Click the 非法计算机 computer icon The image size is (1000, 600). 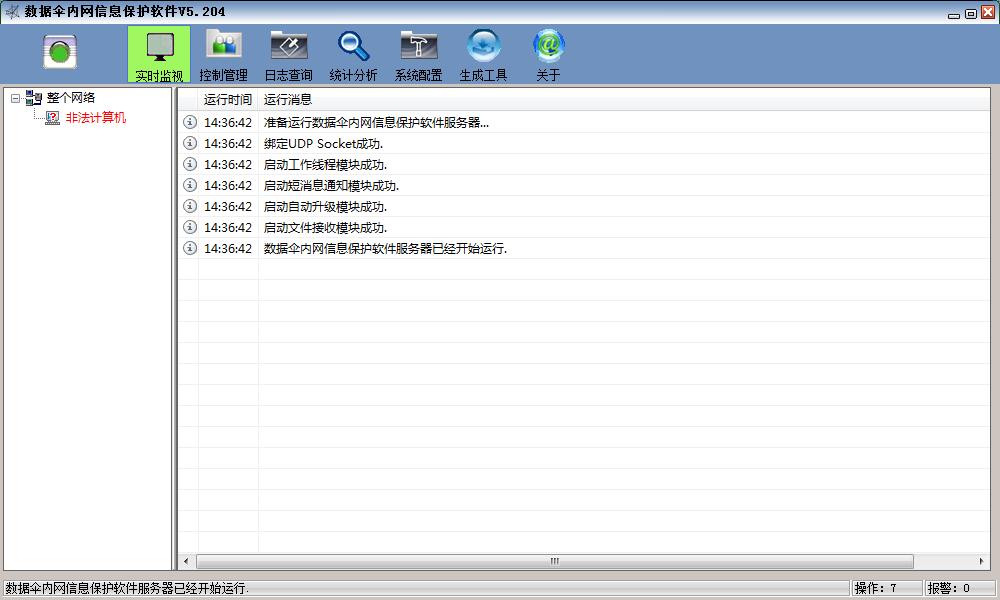(52, 118)
